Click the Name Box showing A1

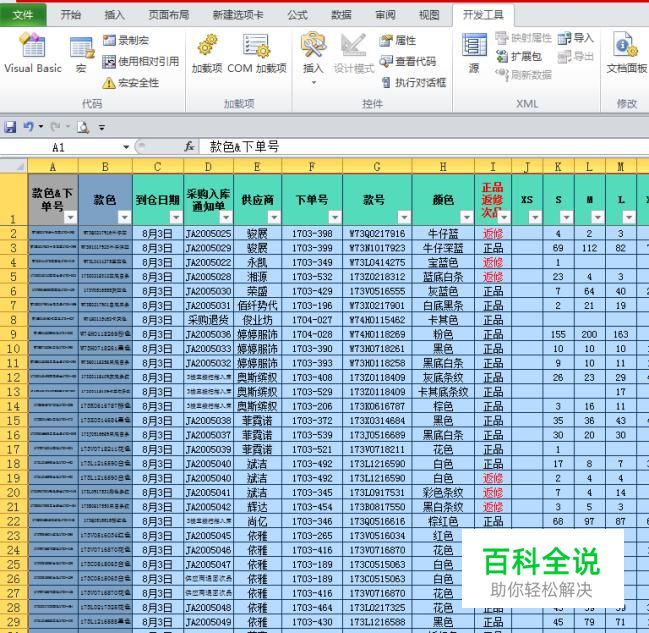pyautogui.click(x=61, y=147)
